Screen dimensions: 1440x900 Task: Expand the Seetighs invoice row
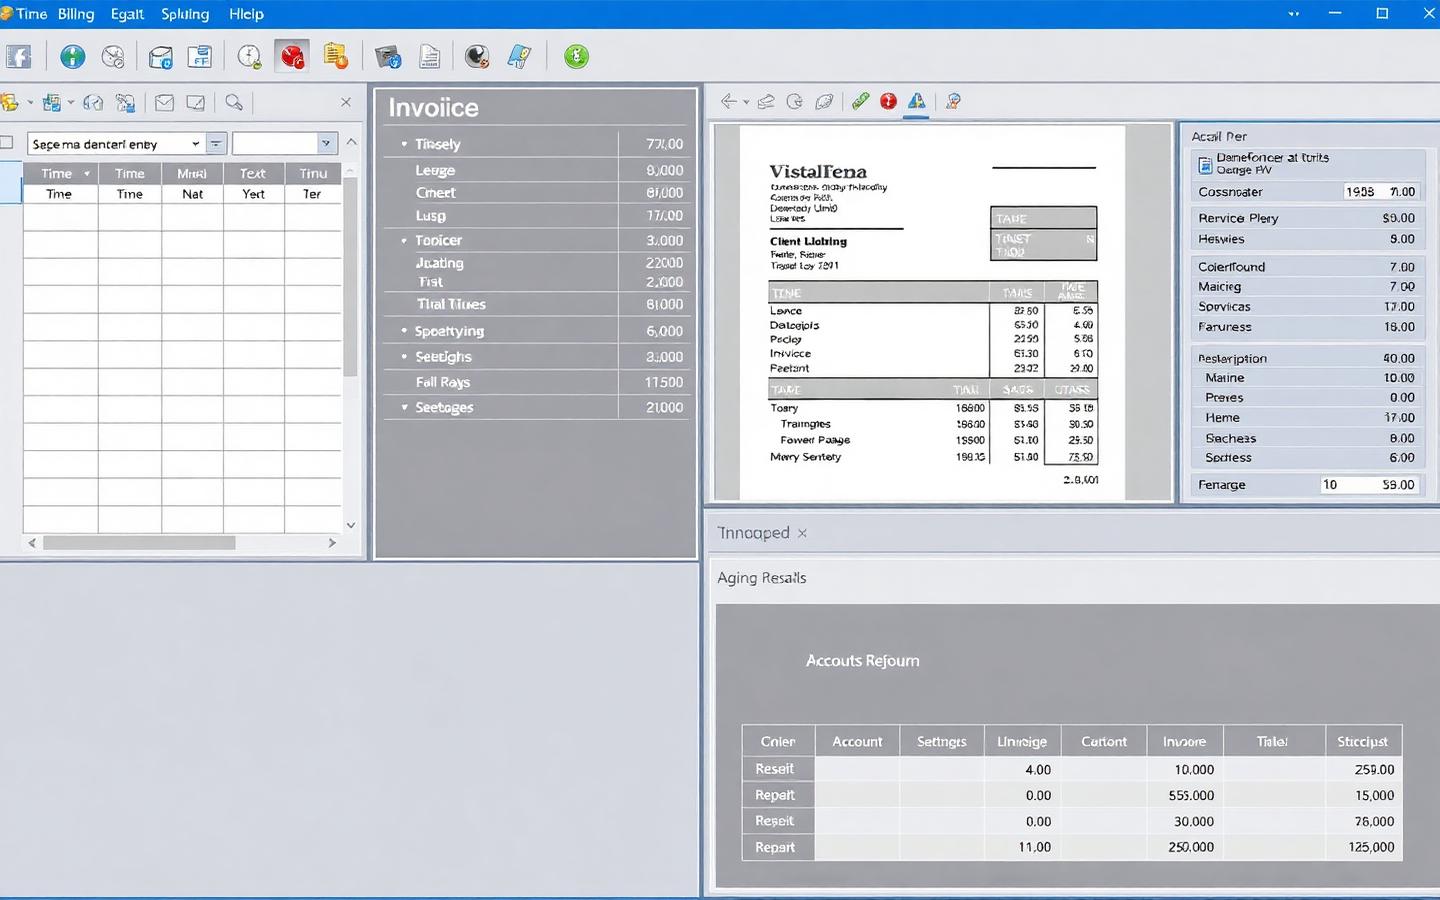(404, 357)
